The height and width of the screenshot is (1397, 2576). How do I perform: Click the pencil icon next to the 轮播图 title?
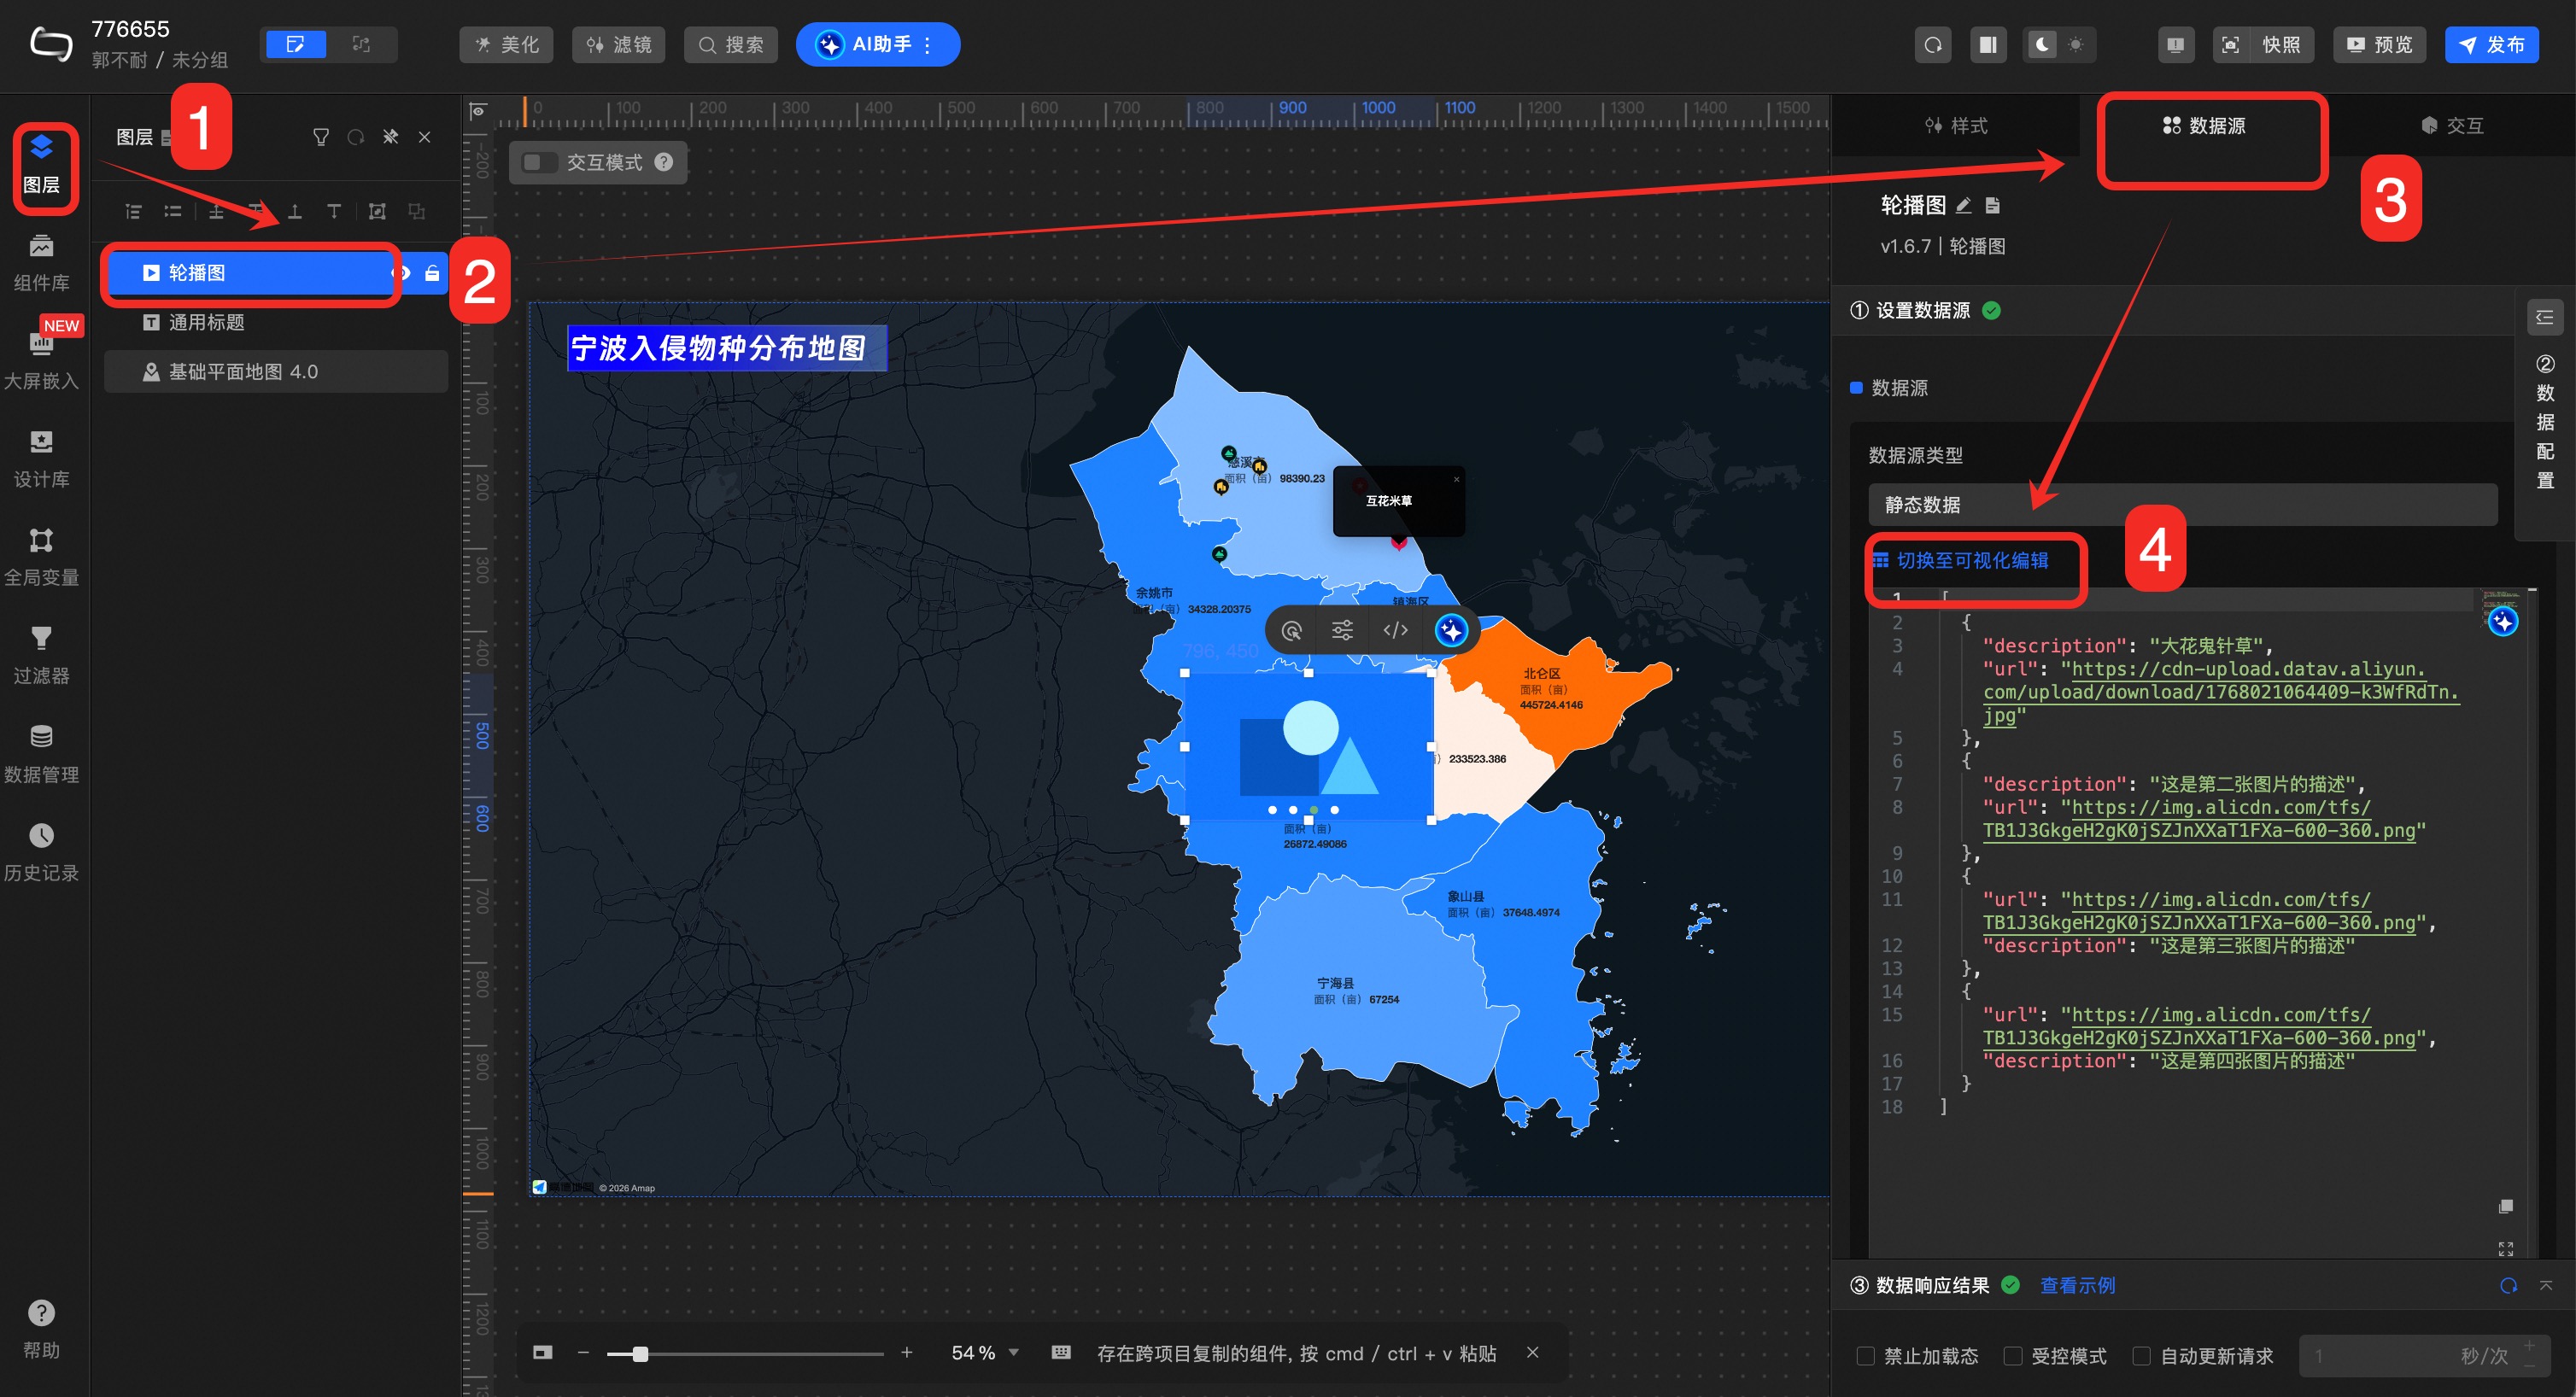click(x=1963, y=206)
